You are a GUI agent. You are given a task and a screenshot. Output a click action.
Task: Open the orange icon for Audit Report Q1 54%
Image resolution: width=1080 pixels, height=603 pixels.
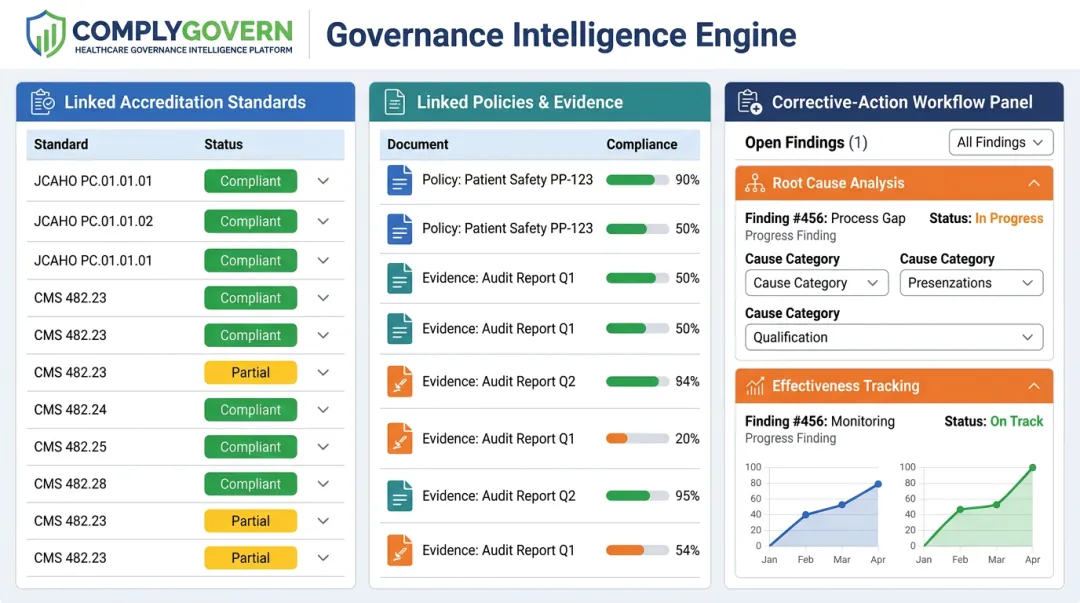[x=399, y=551]
